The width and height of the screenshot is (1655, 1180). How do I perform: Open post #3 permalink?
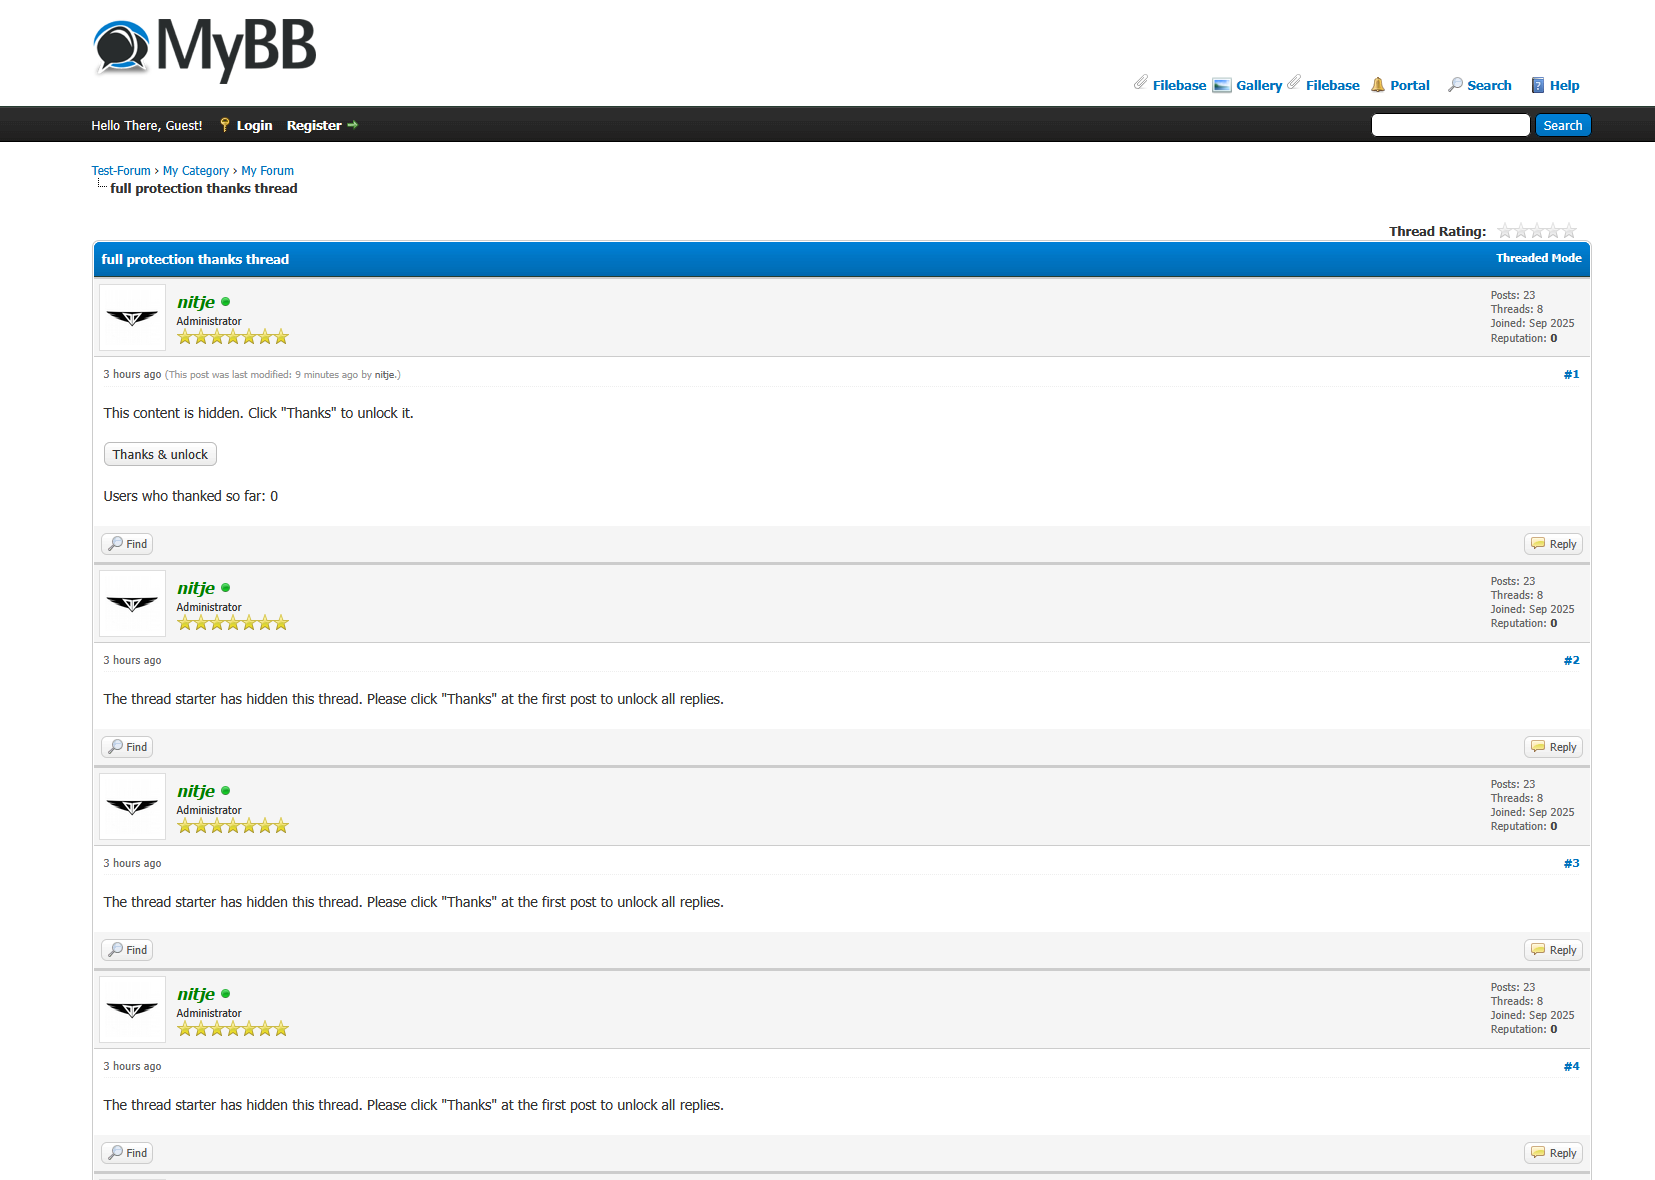(x=1571, y=863)
